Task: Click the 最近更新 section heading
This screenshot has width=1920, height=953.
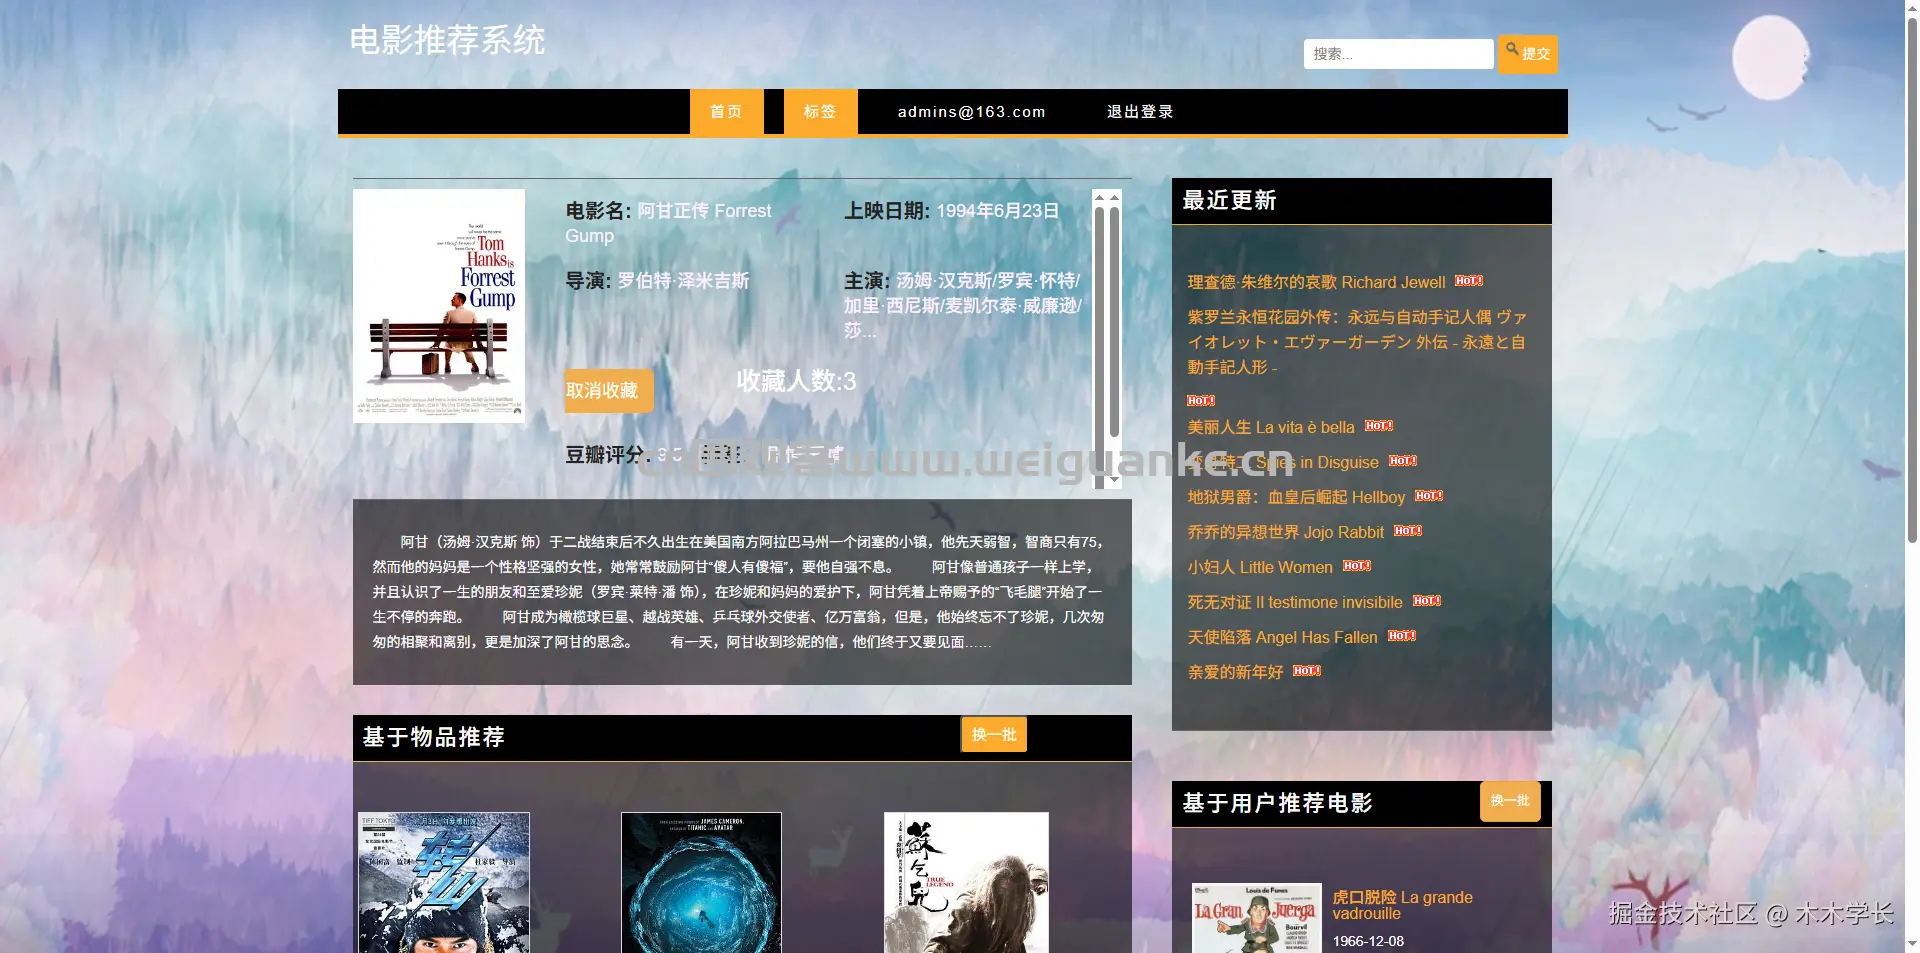Action: pyautogui.click(x=1229, y=201)
